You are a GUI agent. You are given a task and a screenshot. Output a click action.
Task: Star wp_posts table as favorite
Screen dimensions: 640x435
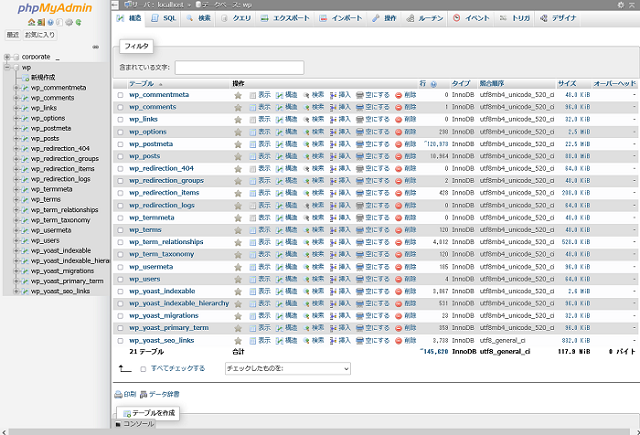tap(238, 156)
